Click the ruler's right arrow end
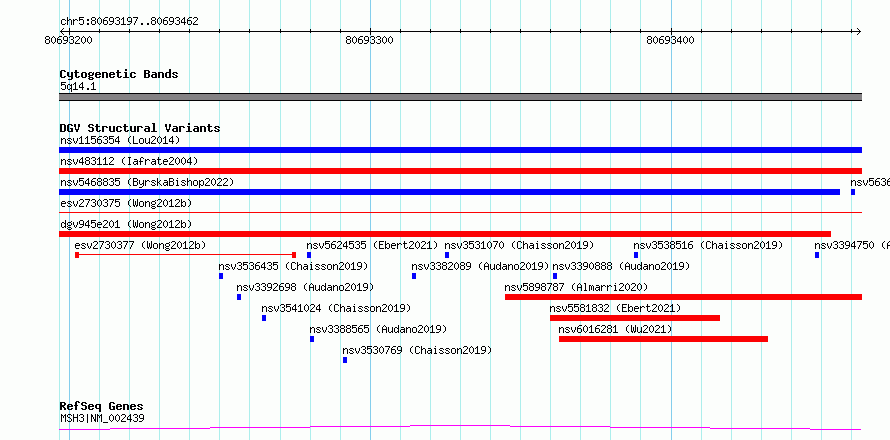The height and width of the screenshot is (440, 890). point(858,31)
